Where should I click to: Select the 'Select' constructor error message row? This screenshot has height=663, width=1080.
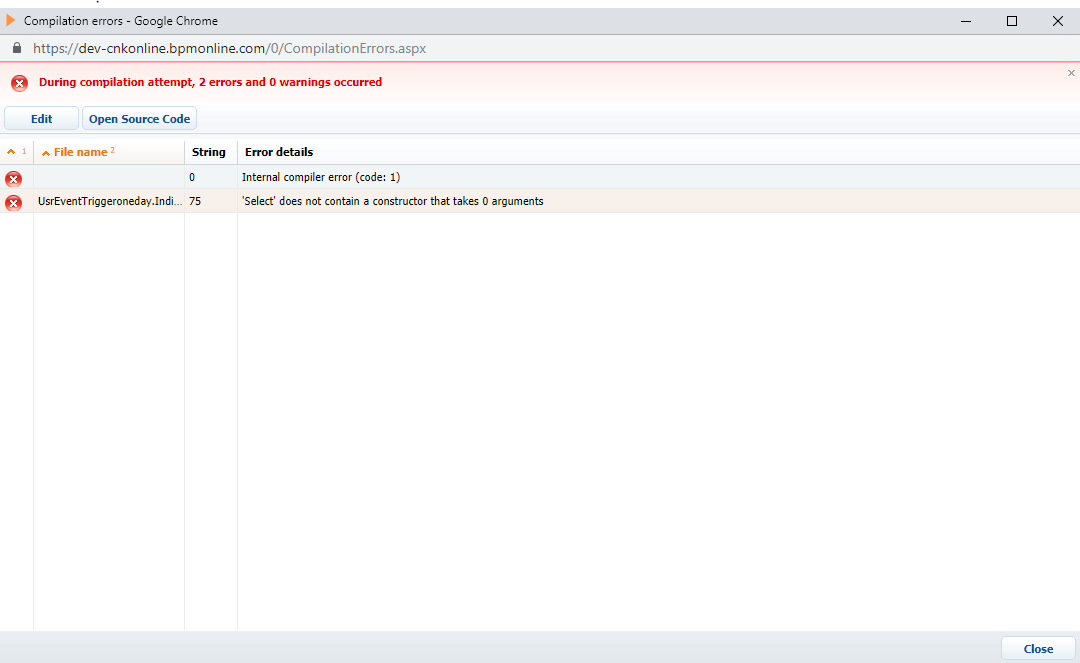point(540,201)
